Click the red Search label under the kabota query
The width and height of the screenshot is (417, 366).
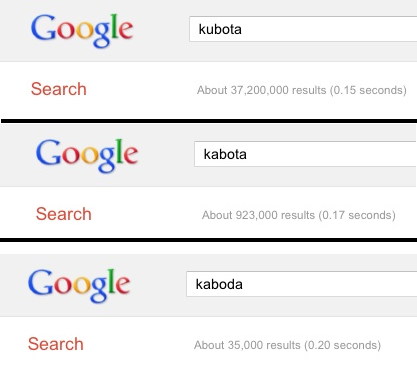(x=64, y=214)
